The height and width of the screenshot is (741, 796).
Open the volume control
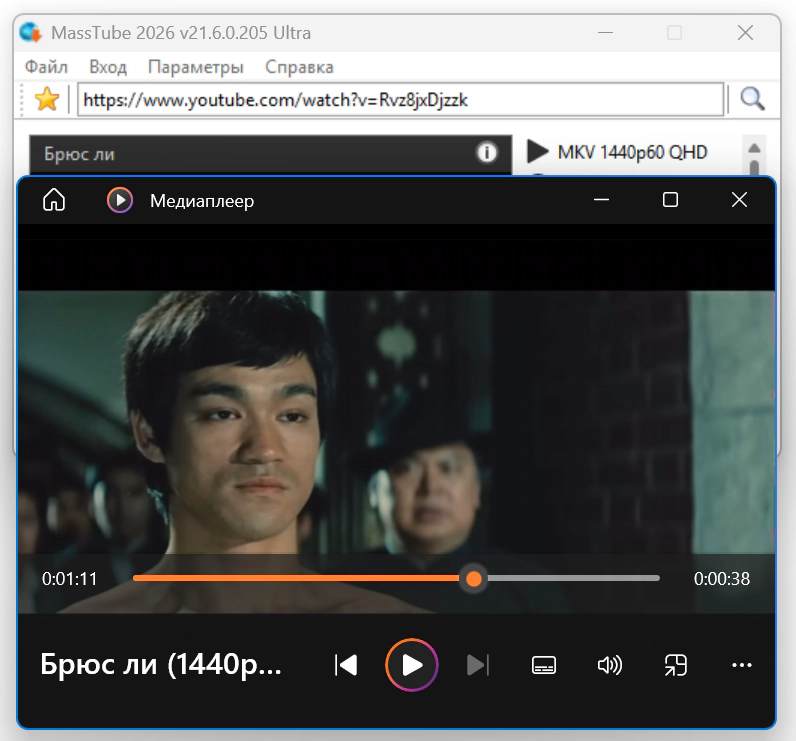[609, 665]
